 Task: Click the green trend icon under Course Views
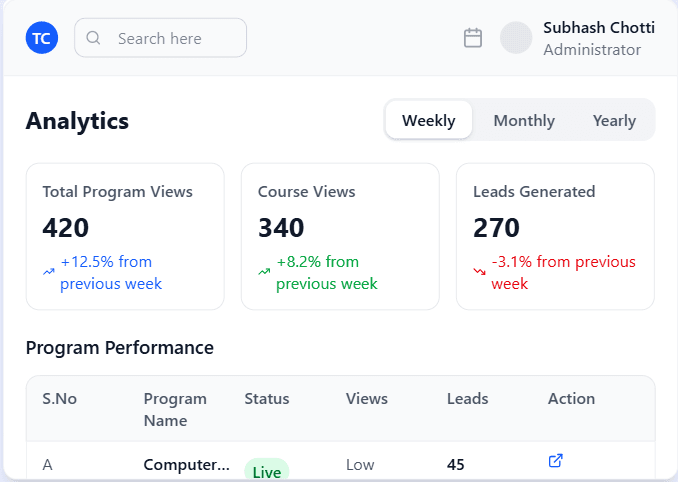[264, 271]
